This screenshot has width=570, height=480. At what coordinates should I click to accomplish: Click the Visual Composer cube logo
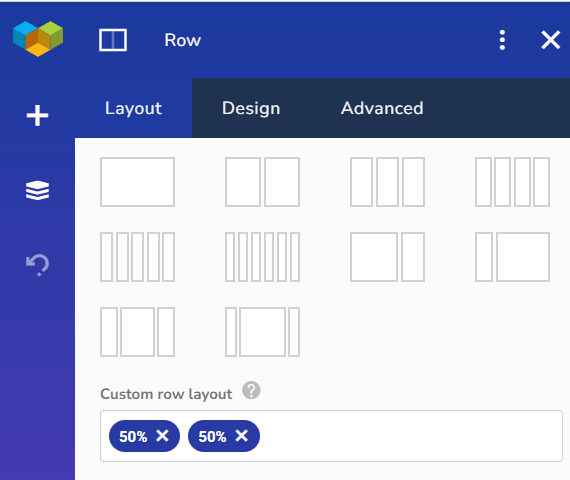click(38, 39)
